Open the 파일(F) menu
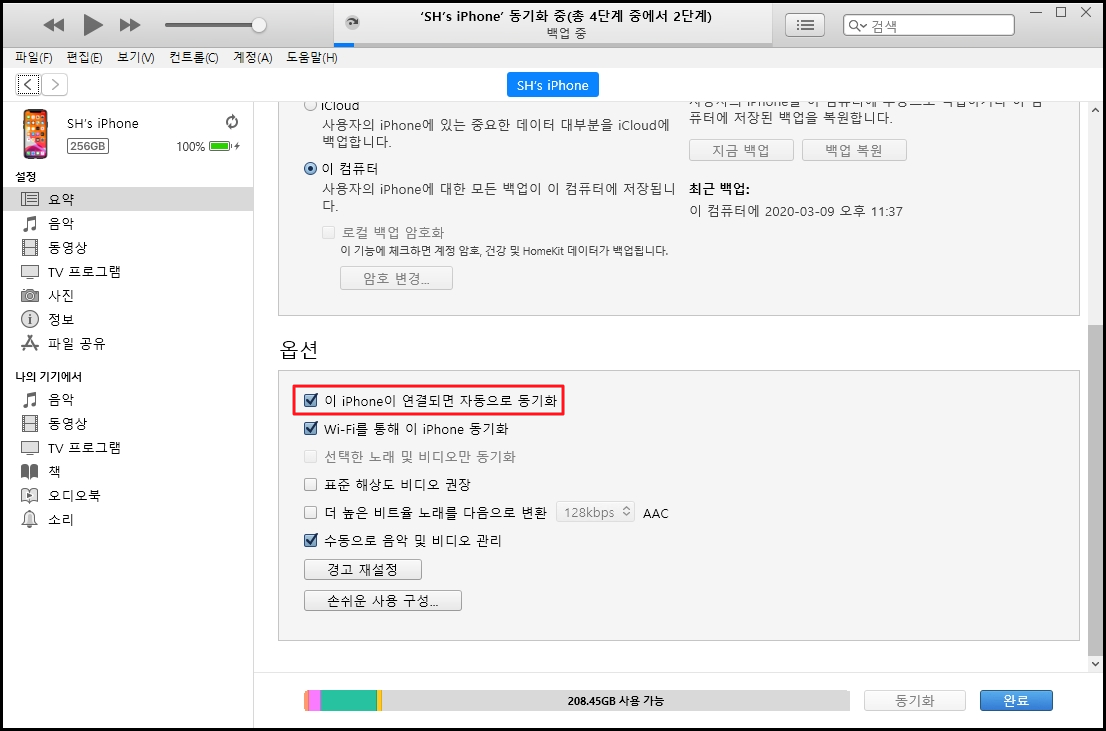The width and height of the screenshot is (1106, 731). (x=33, y=58)
